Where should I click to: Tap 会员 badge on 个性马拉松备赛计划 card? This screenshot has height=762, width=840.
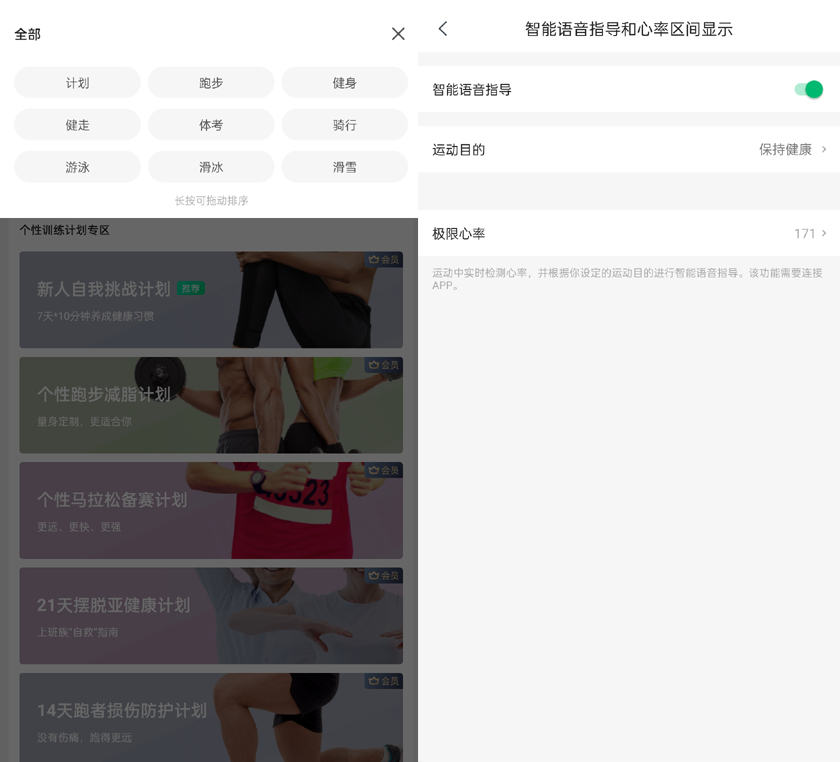tap(384, 470)
